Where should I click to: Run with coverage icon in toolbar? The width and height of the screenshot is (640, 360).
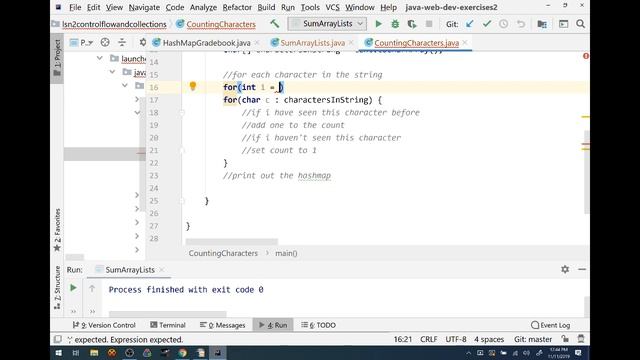coord(412,24)
